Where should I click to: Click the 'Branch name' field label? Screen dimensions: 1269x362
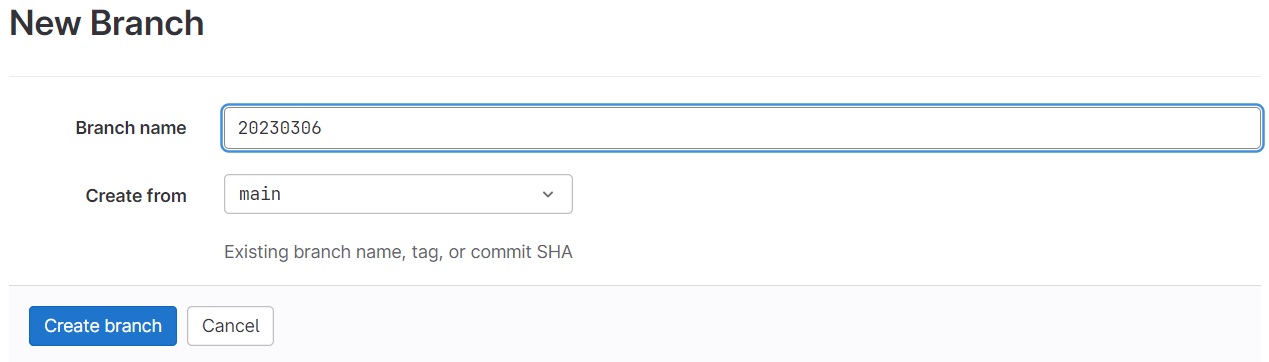point(131,128)
